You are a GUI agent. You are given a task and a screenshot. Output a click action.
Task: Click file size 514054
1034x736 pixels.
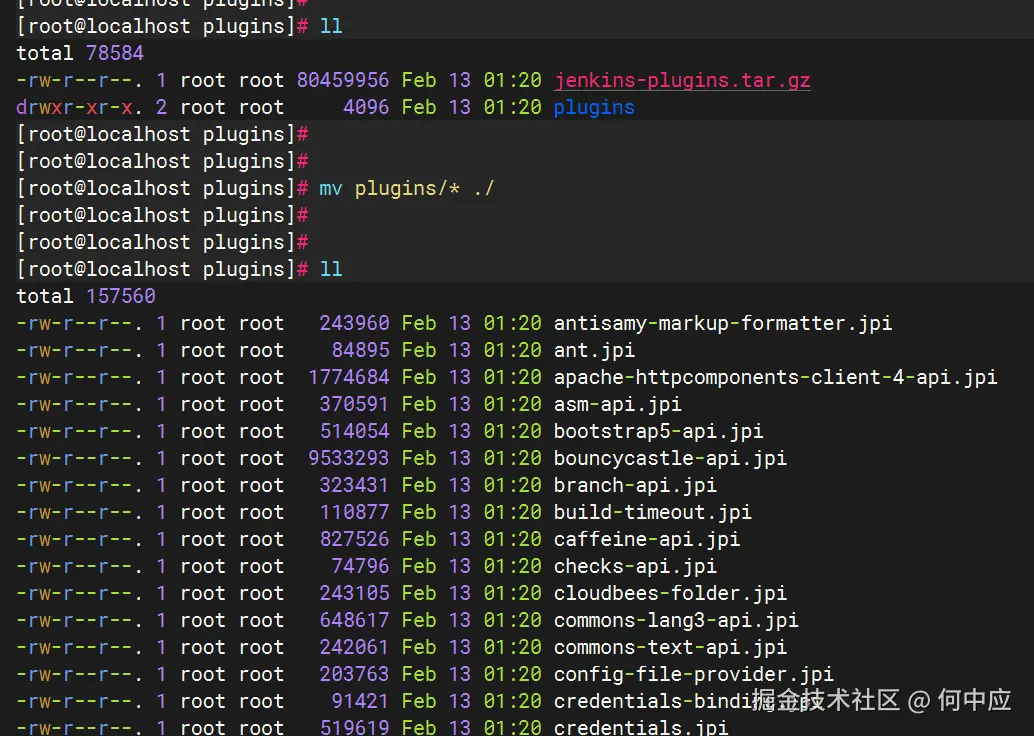[x=355, y=431]
